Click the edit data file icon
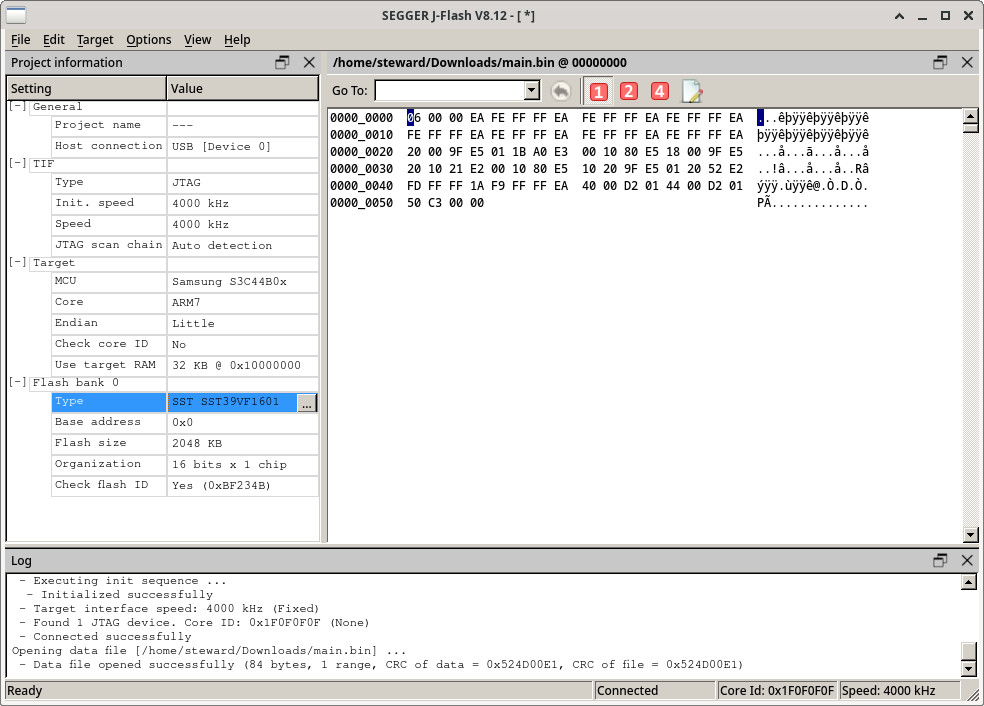984x706 pixels. click(692, 92)
